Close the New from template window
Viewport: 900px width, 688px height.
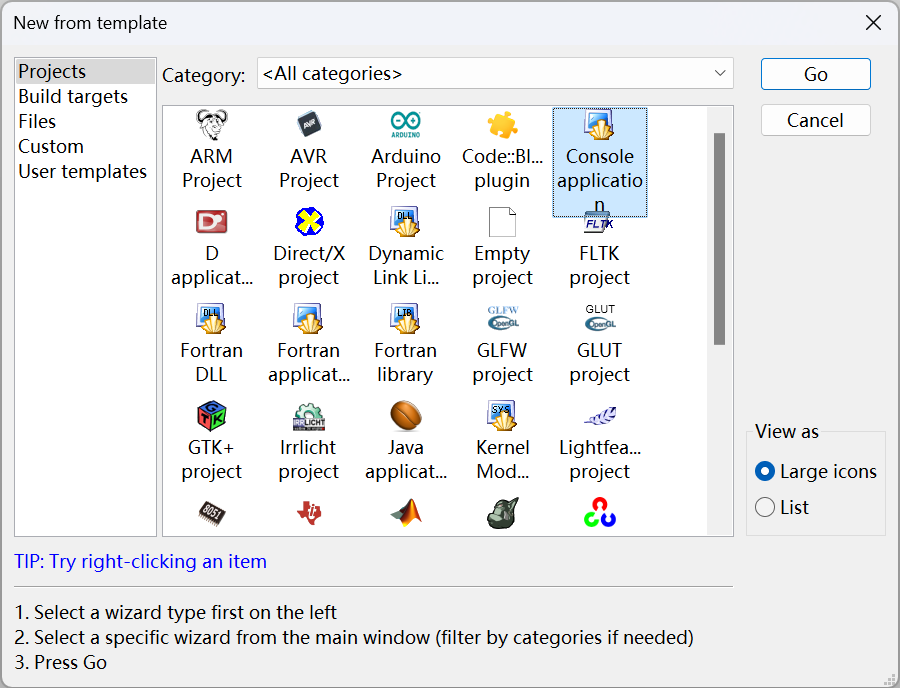[873, 23]
